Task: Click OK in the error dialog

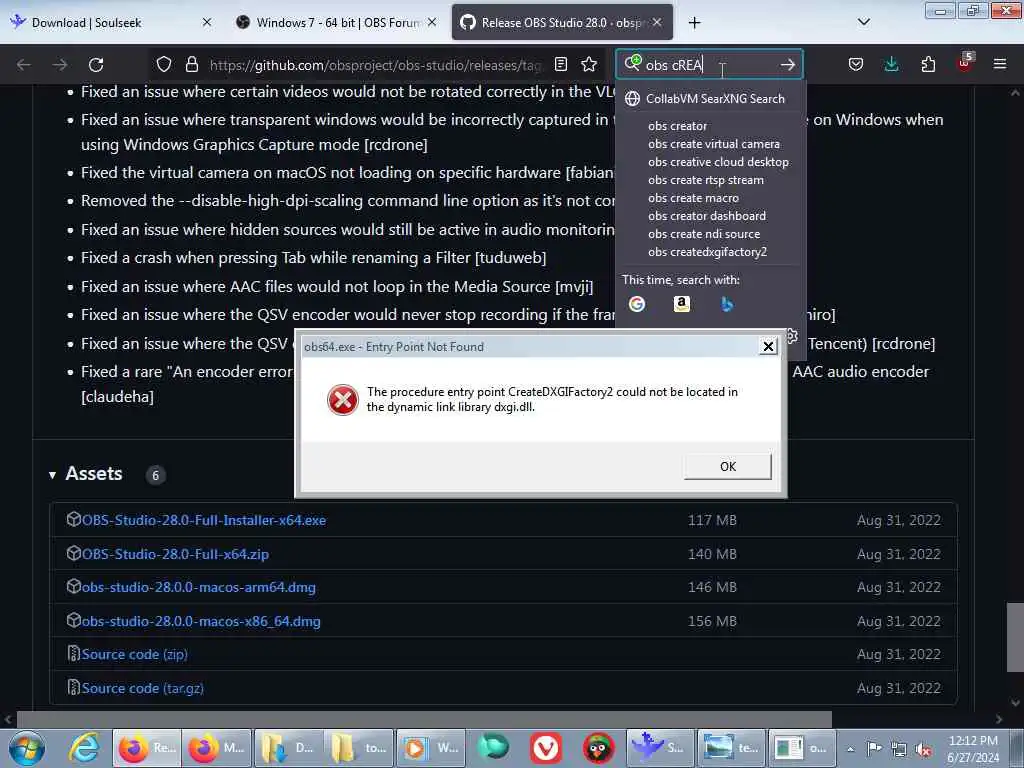Action: point(728,466)
